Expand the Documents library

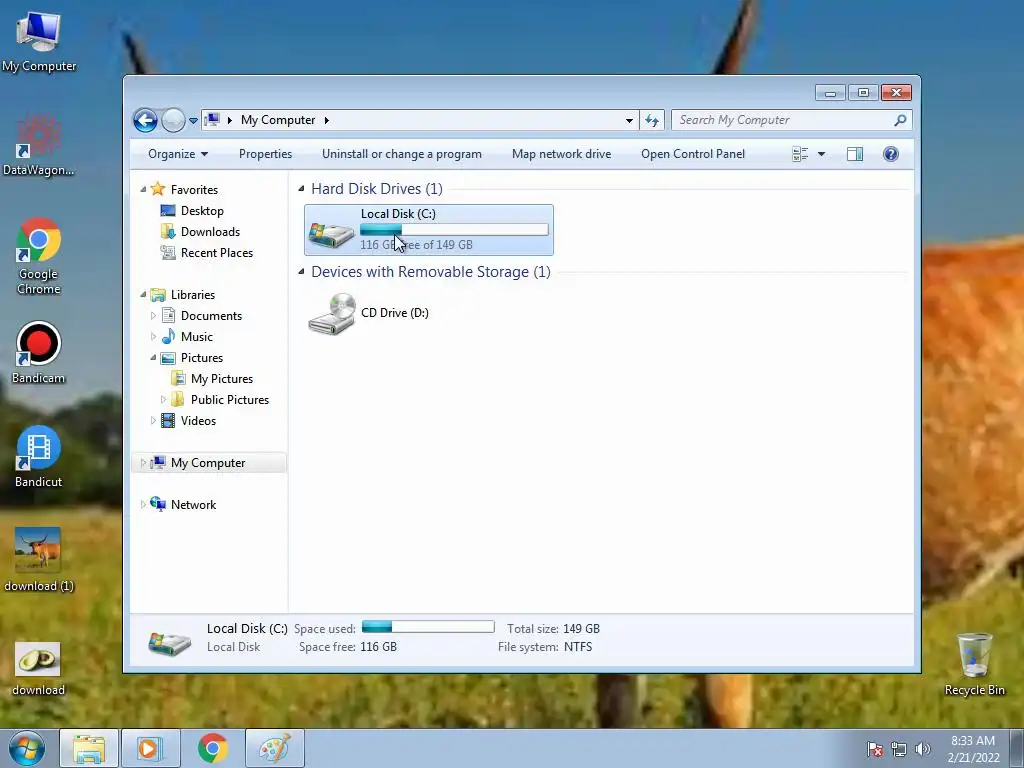[x=153, y=316]
